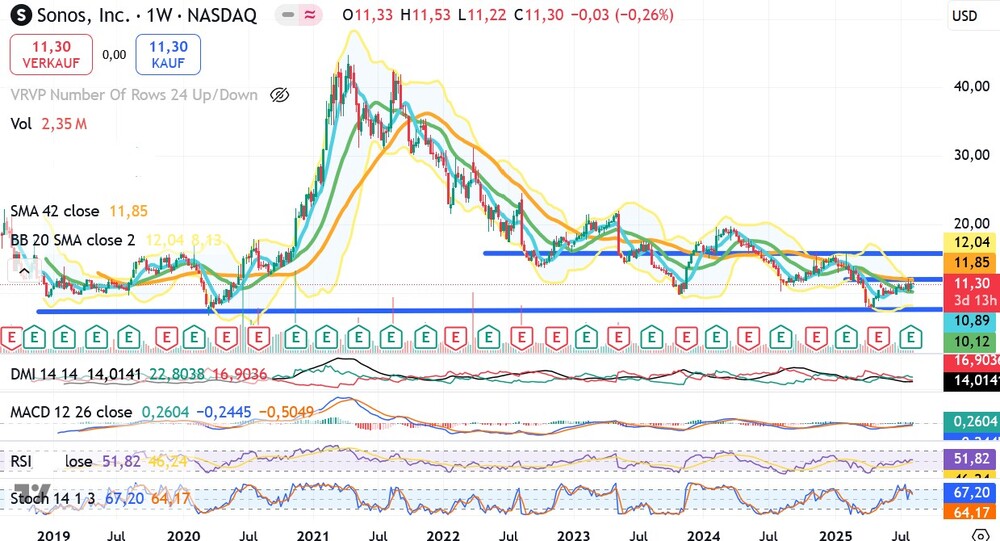Click the −0,03 (−0,26%) change value
The image size is (1000, 541).
coord(622,15)
